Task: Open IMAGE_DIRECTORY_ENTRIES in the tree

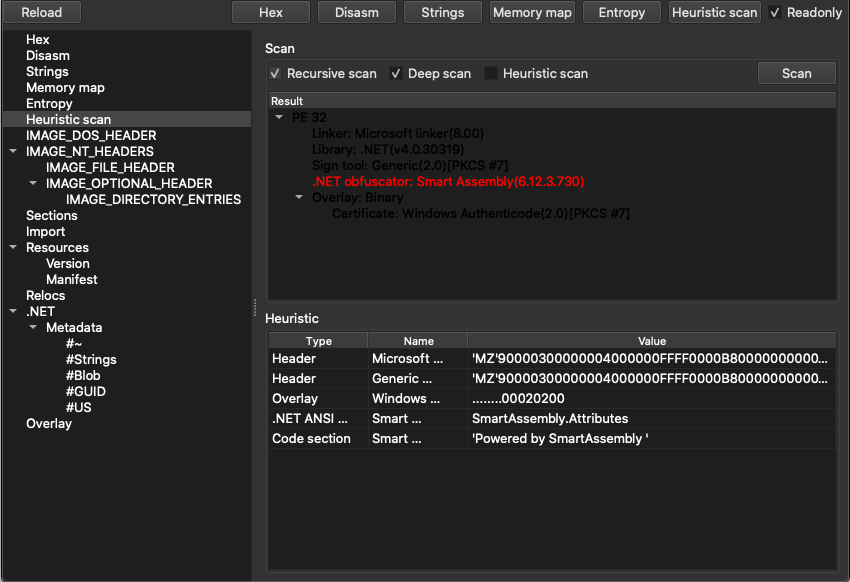Action: click(153, 199)
